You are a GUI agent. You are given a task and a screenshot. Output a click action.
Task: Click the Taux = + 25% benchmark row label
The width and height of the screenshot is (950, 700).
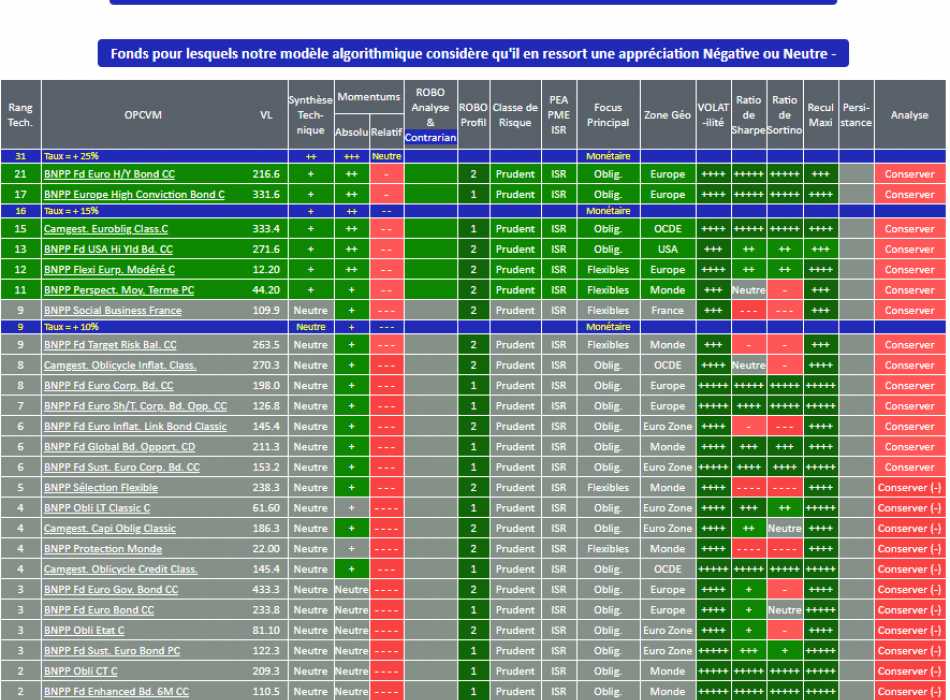click(71, 156)
